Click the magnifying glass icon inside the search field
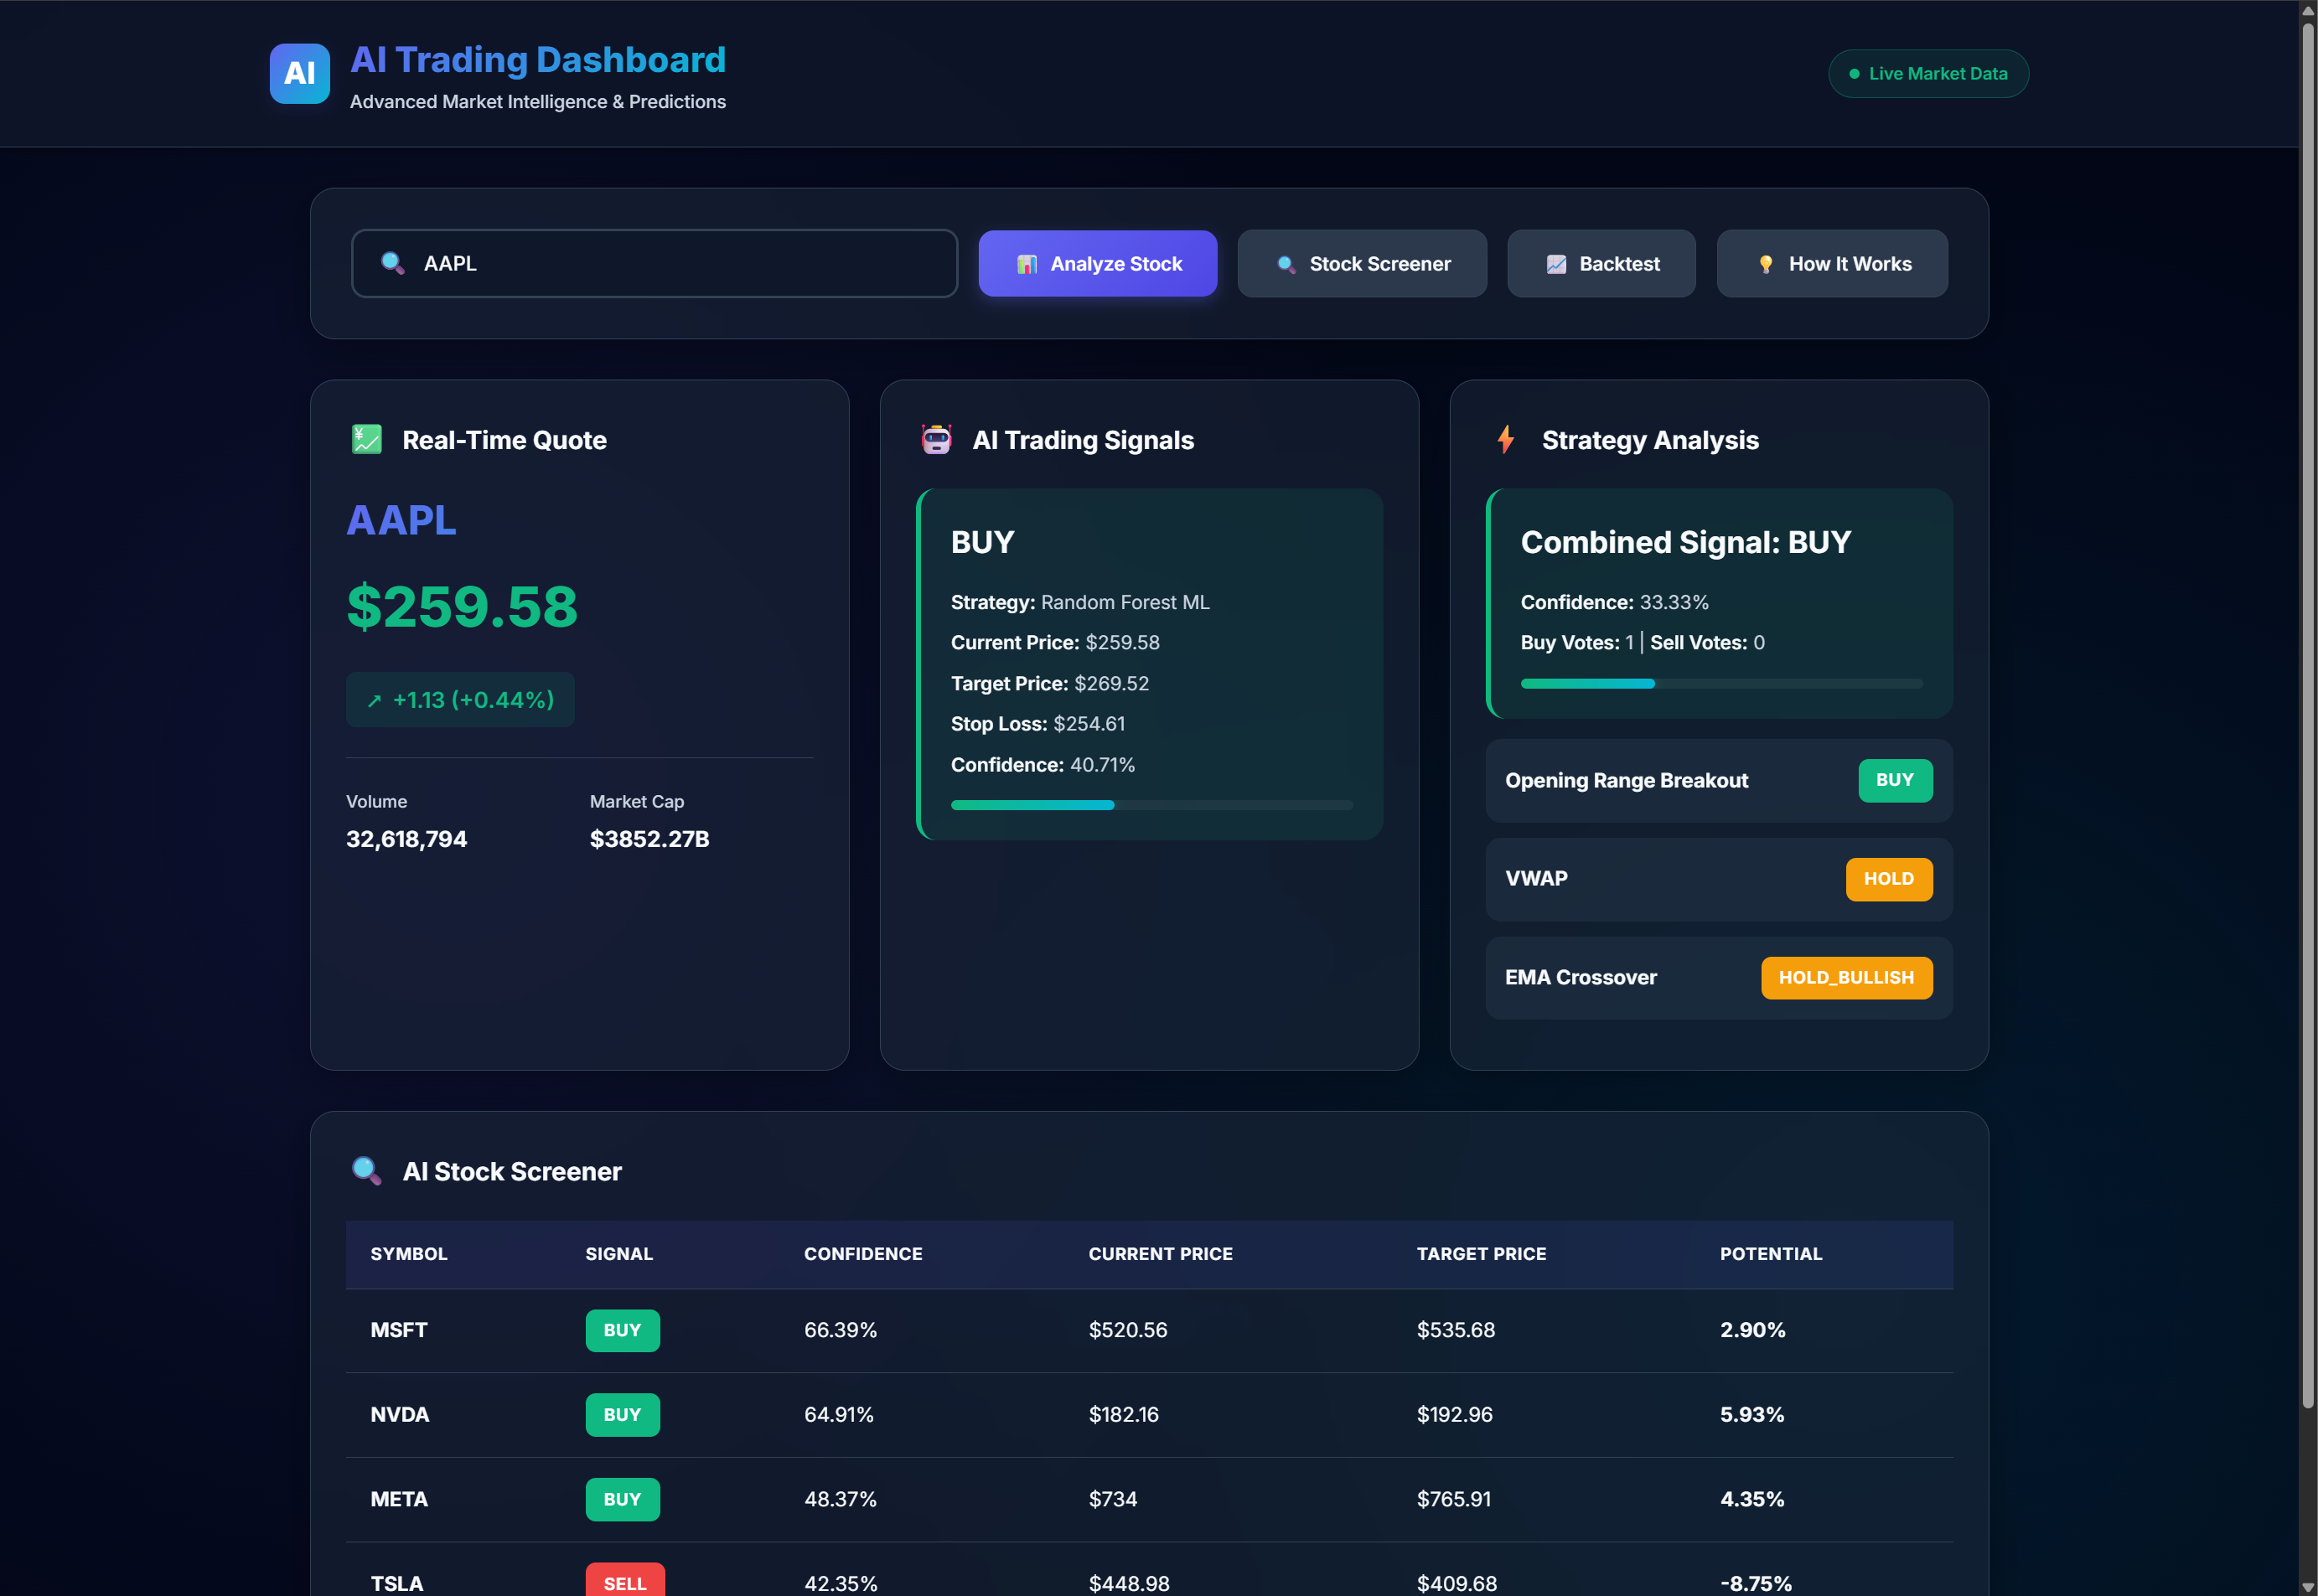2318x1596 pixels. pos(392,263)
